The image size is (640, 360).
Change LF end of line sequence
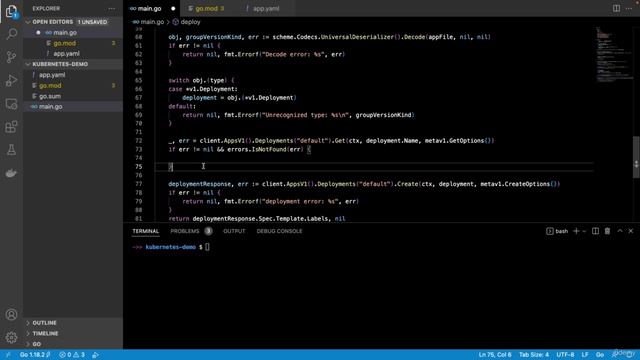585,355
